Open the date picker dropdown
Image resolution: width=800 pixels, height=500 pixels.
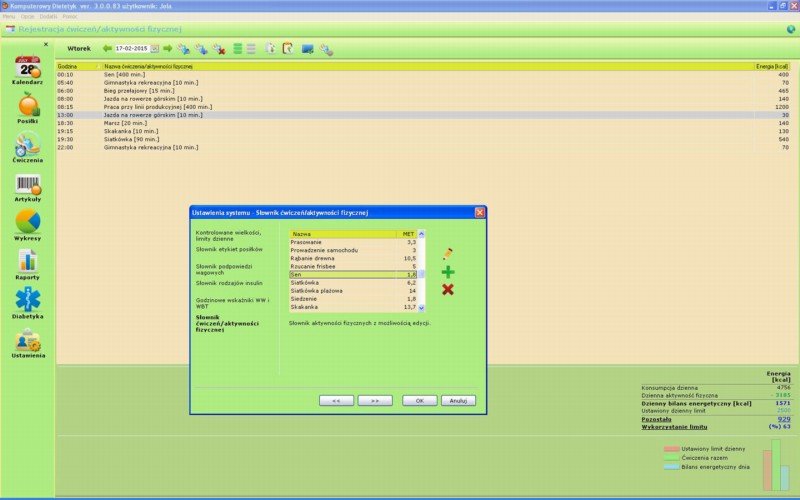tap(155, 48)
